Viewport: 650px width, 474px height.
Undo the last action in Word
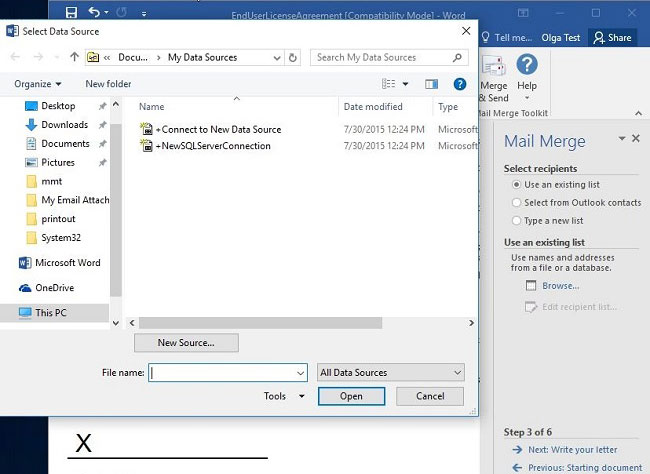pos(94,12)
